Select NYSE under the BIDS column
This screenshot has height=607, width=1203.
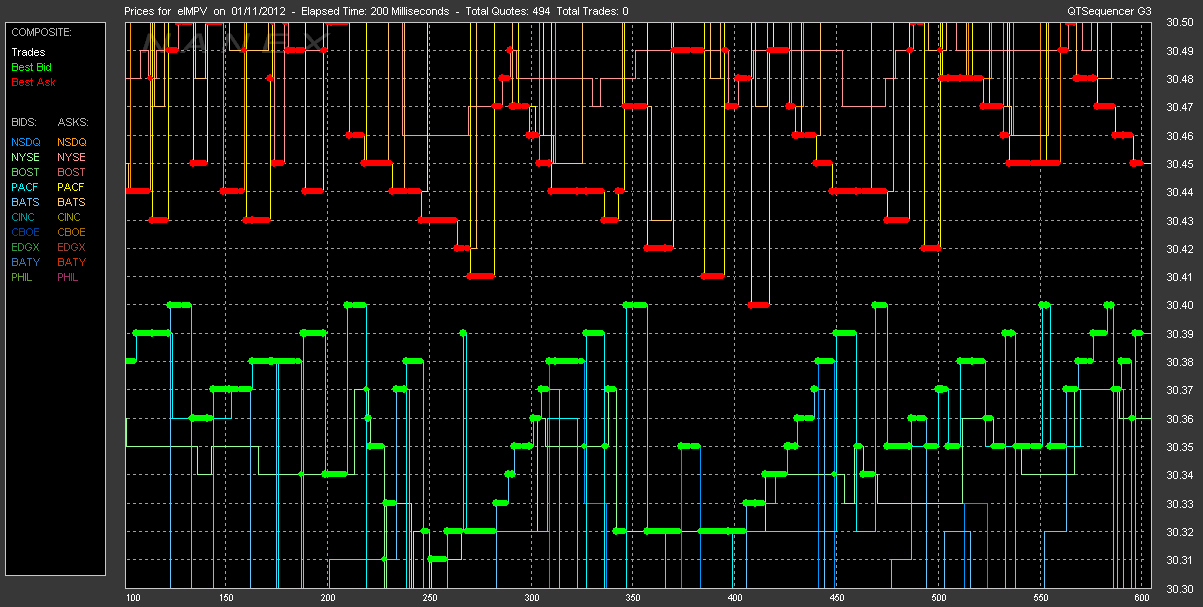(25, 157)
